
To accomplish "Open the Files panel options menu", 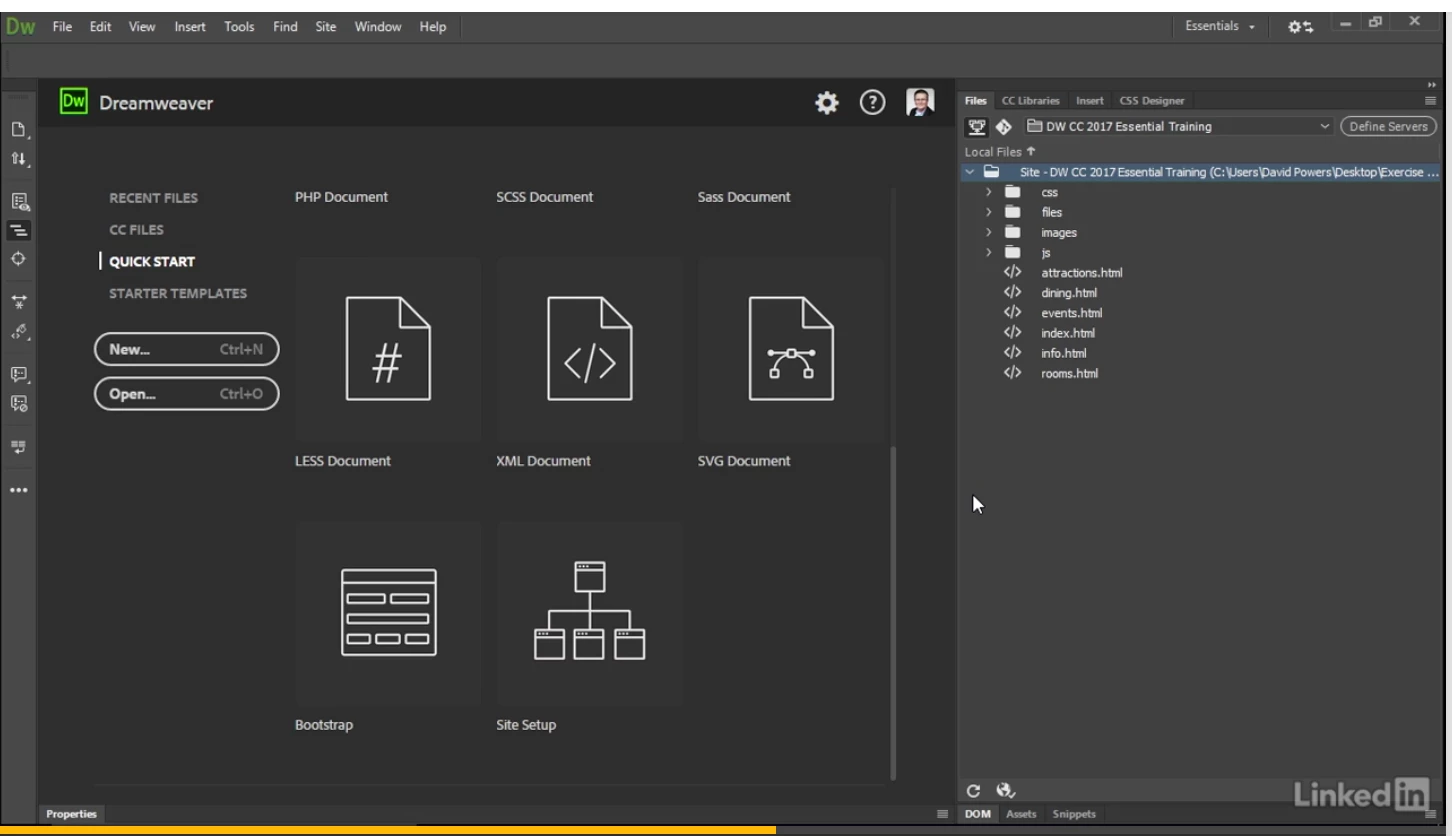I will (1429, 100).
